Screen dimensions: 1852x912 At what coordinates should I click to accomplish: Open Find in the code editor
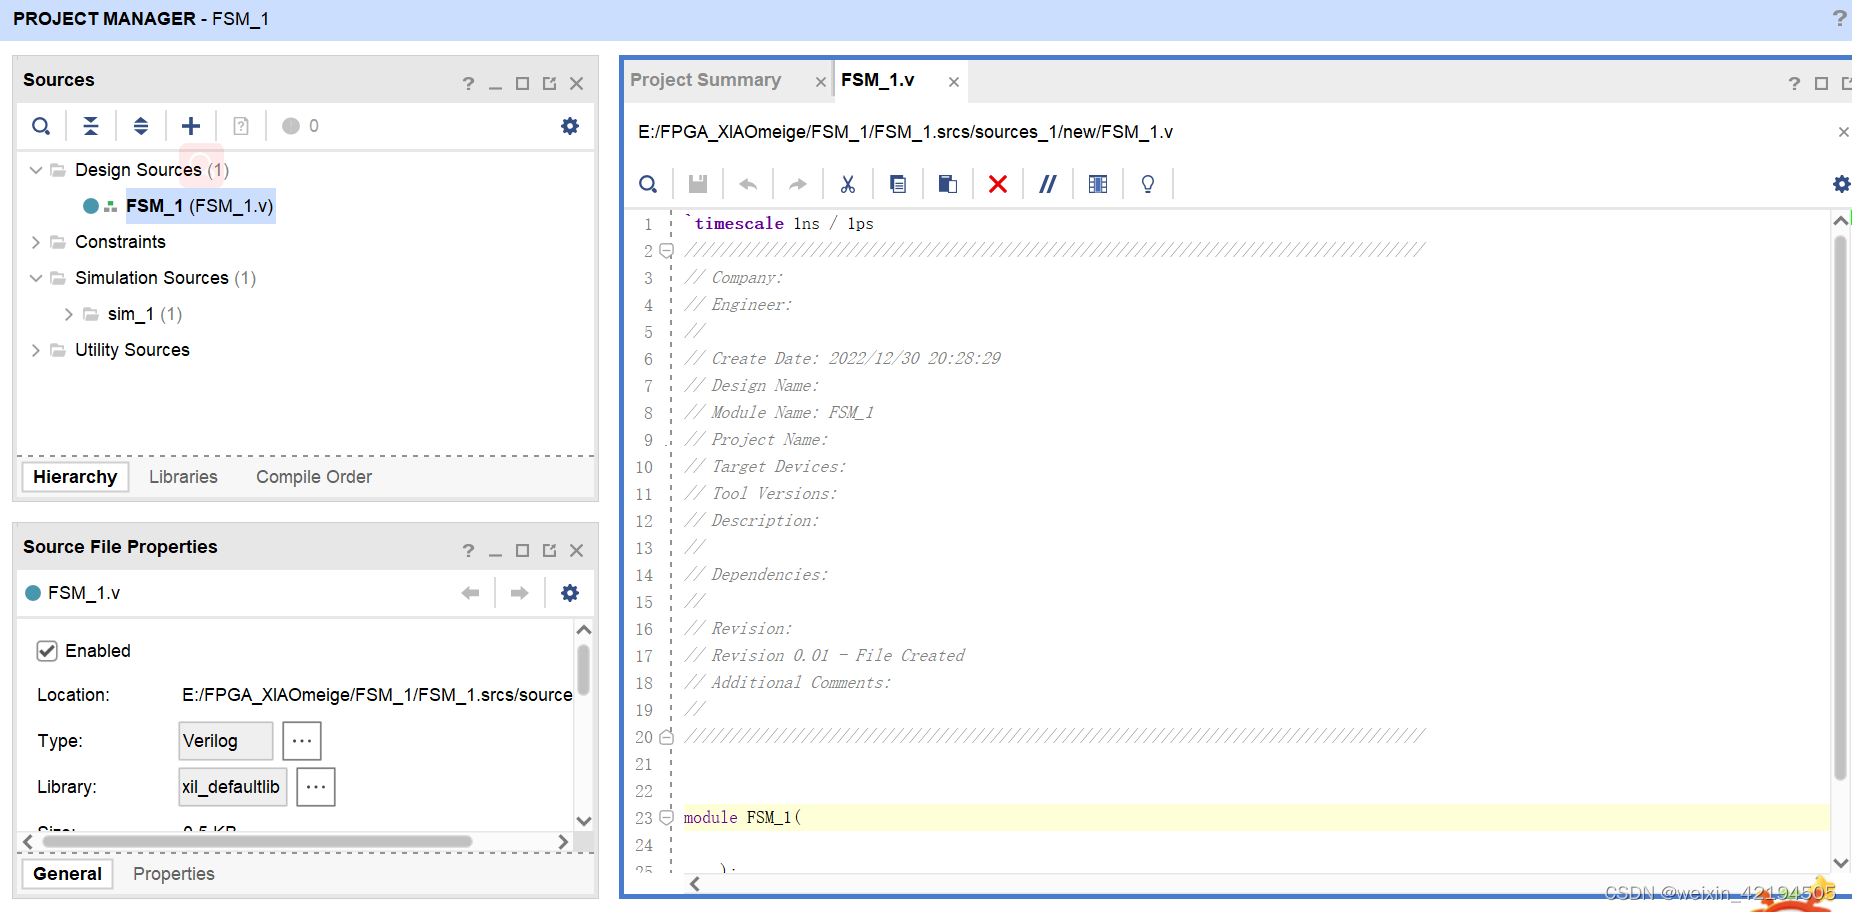[648, 183]
